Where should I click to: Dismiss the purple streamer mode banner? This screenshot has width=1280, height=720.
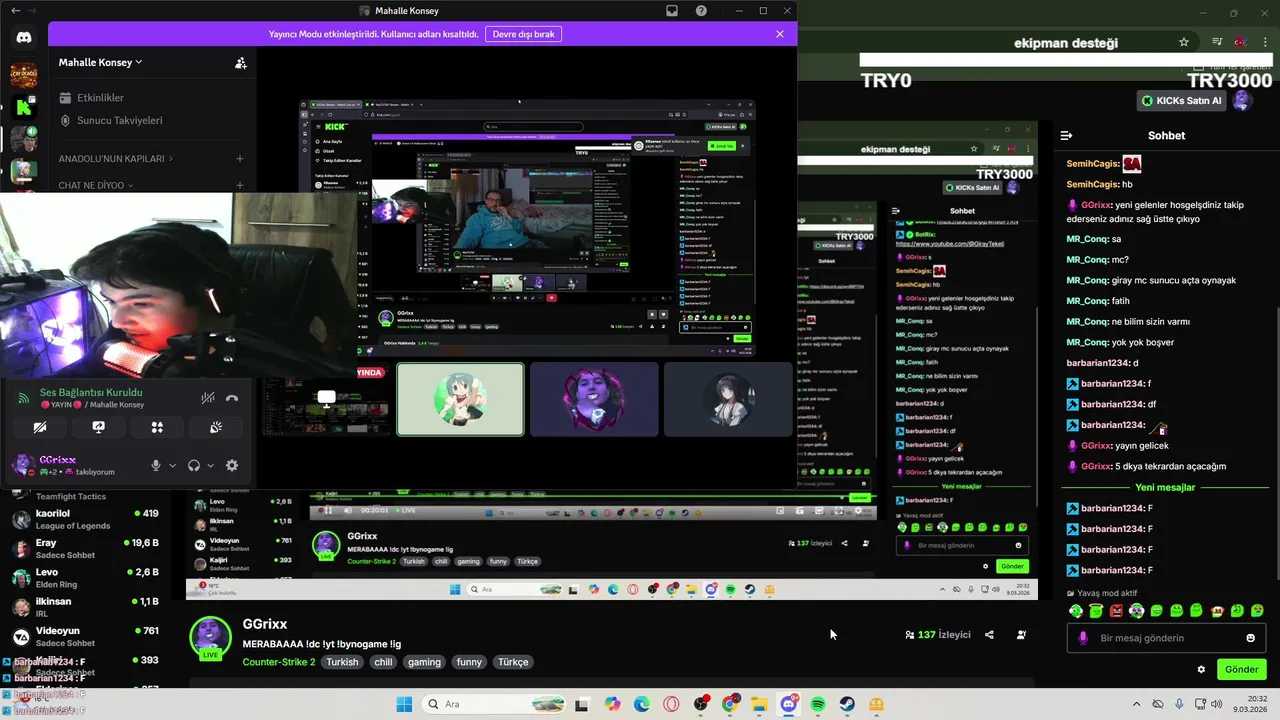tap(780, 34)
